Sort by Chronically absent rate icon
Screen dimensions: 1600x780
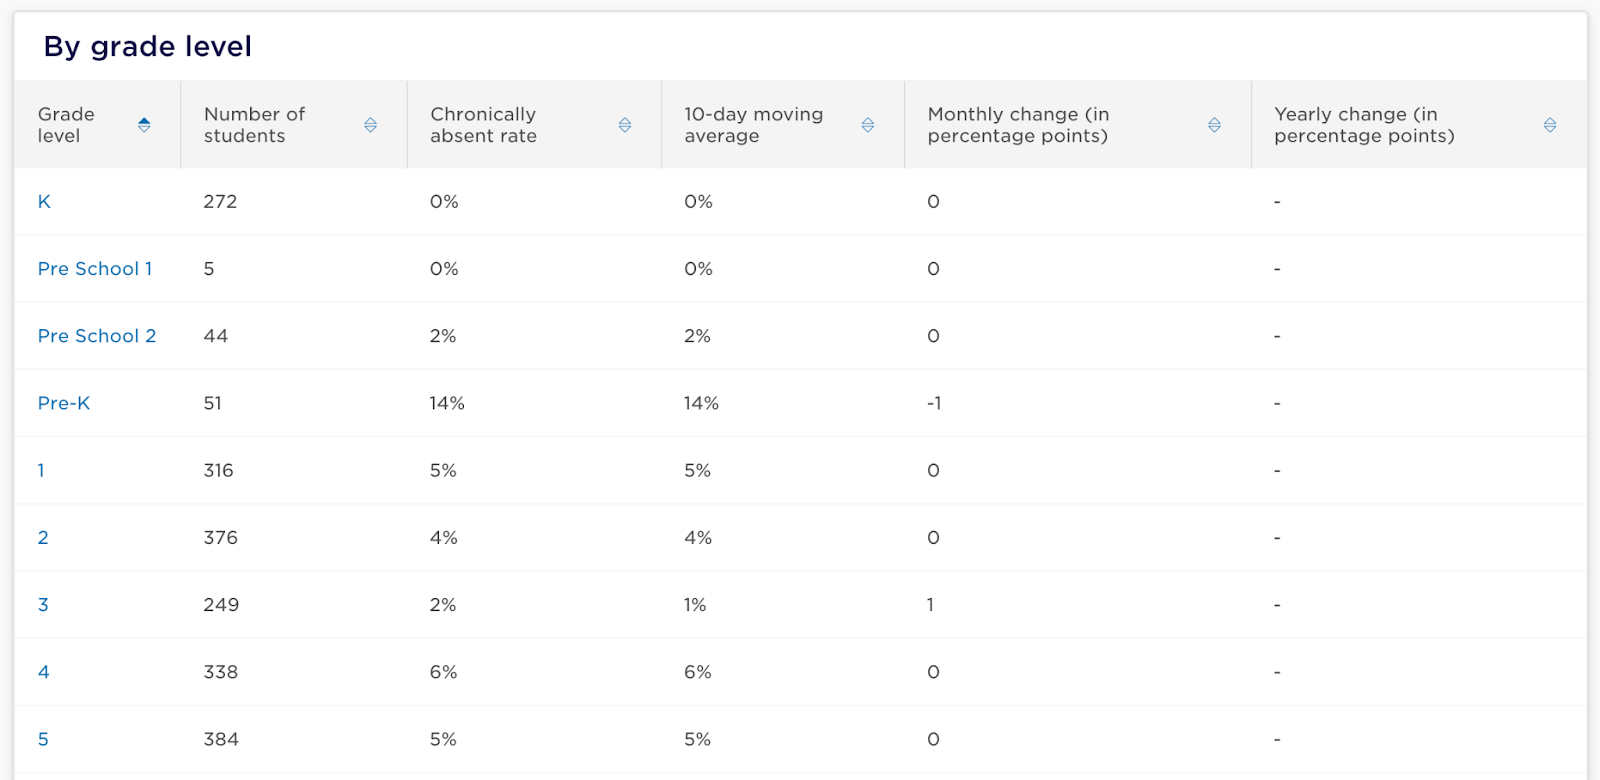coord(625,125)
